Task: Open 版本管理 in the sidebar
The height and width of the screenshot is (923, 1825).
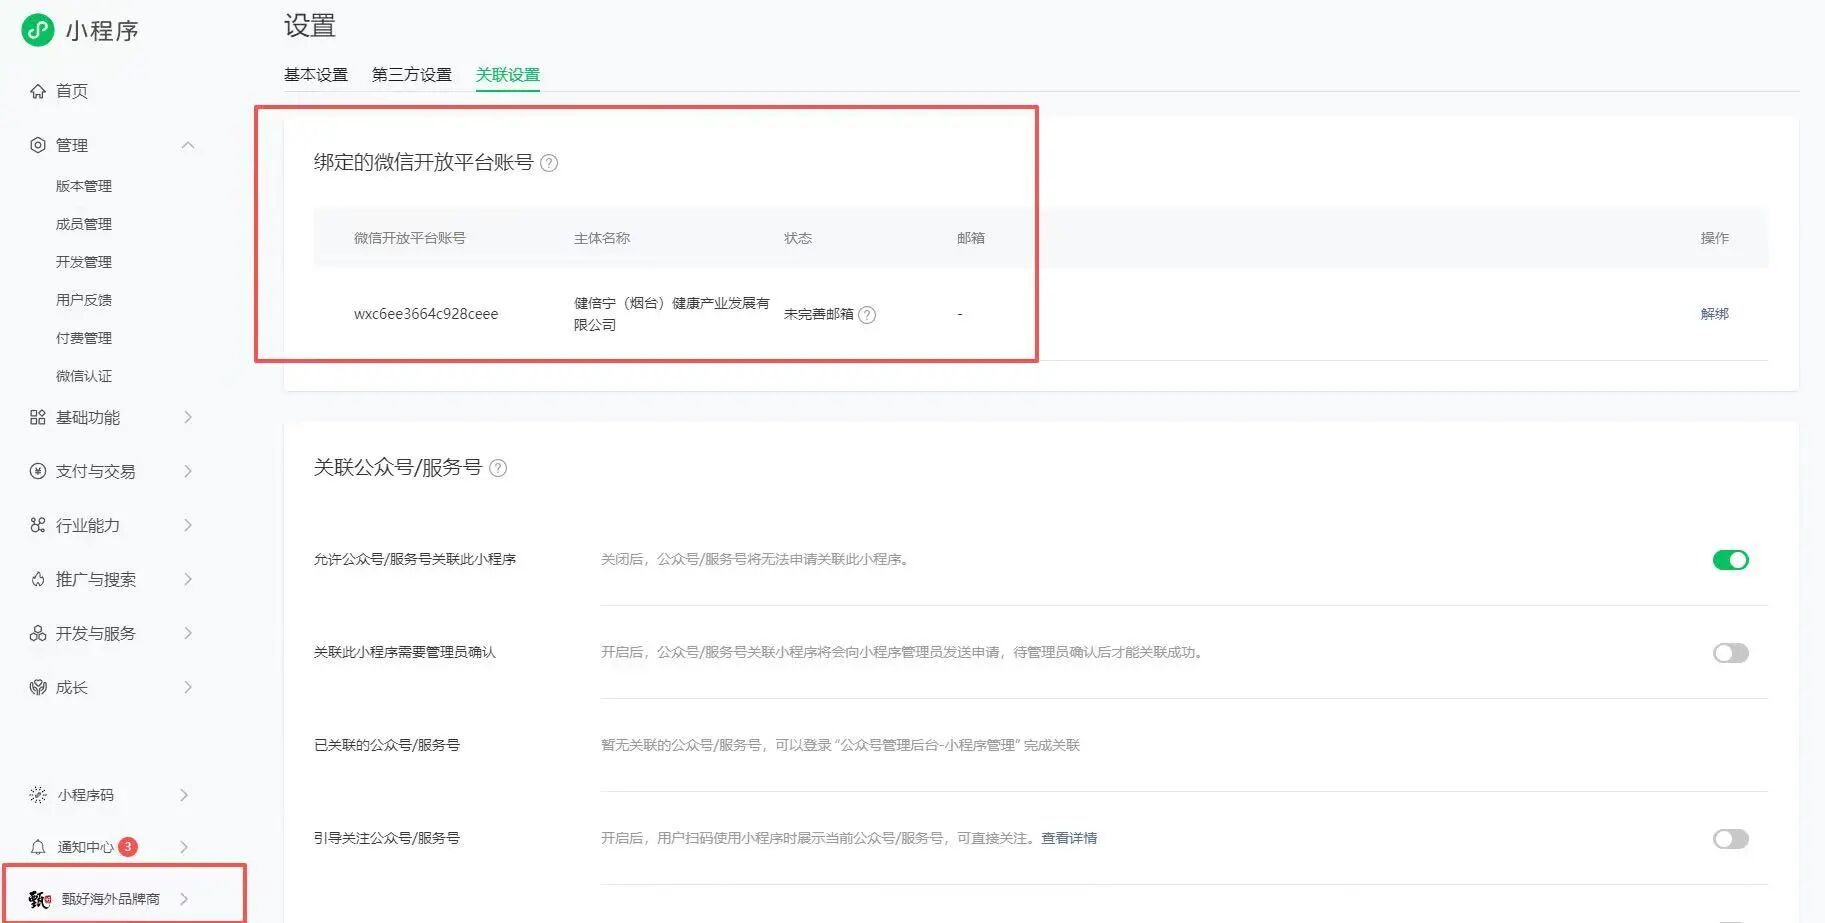Action: 84,186
